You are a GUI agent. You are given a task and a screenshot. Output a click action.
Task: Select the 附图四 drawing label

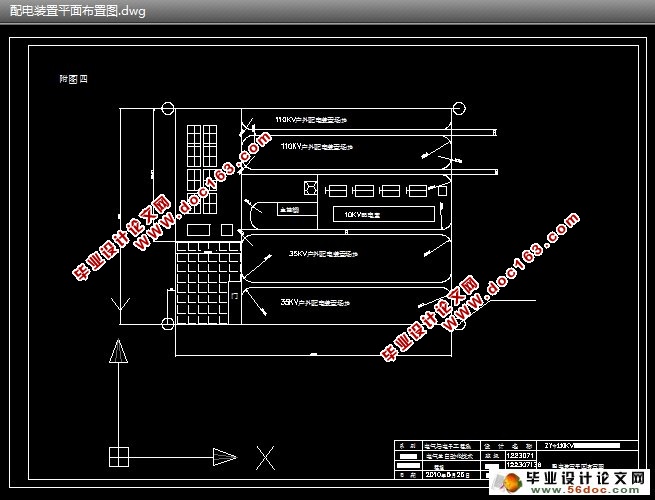[74, 79]
